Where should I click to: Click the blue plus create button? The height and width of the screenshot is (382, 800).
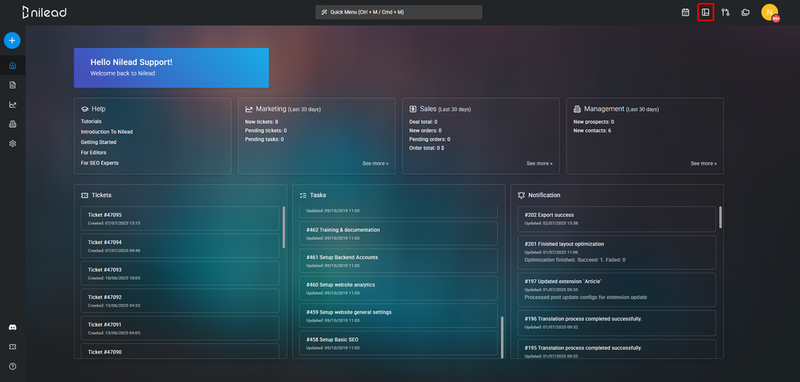point(12,40)
